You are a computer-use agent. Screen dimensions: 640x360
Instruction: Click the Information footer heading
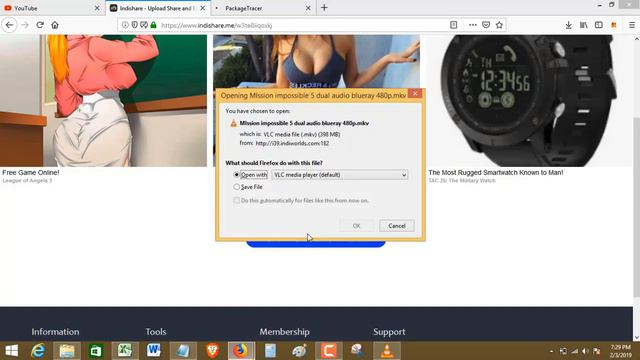click(56, 332)
